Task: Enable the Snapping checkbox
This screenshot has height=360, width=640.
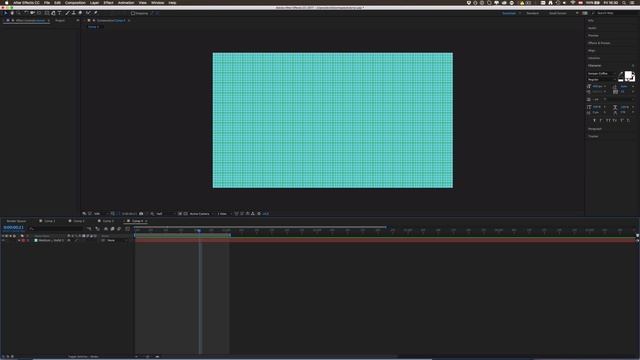Action: [x=133, y=13]
